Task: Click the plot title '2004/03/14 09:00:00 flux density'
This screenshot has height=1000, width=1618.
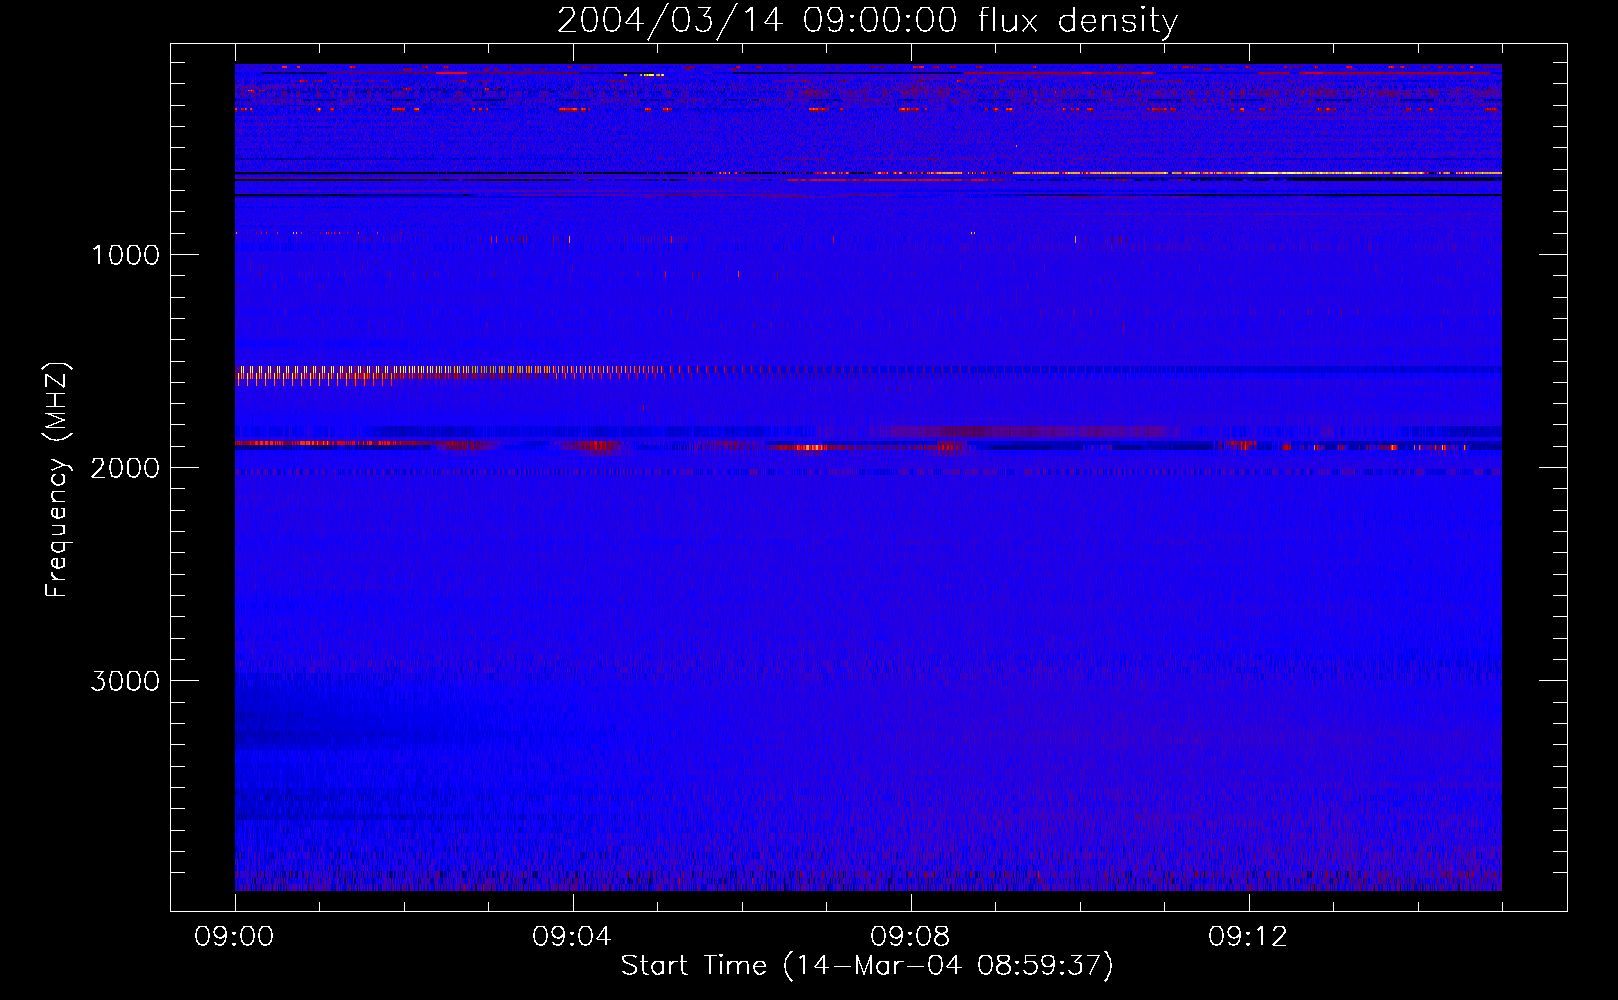Action: coord(867,21)
